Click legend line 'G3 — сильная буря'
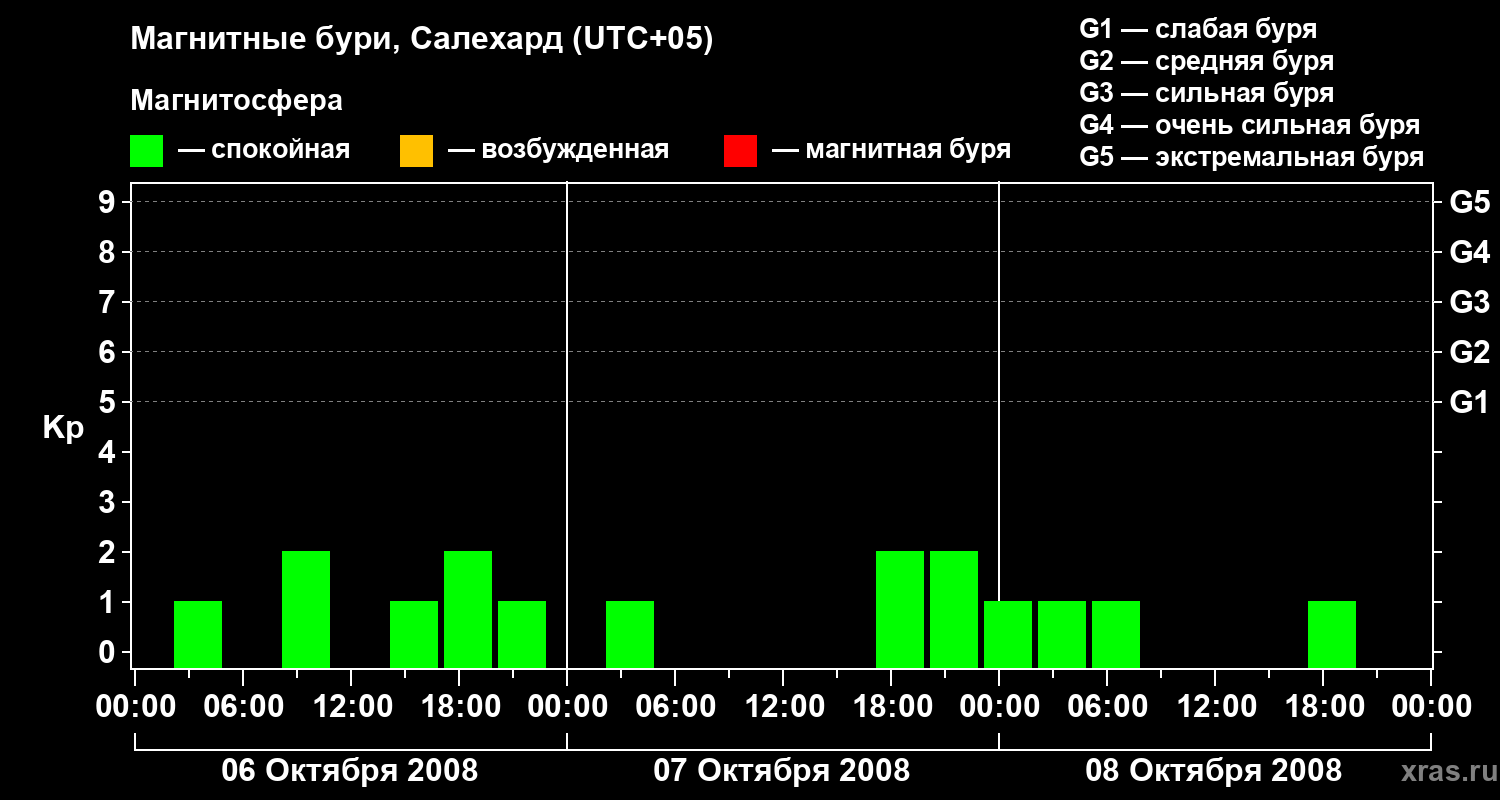Screen dimensions: 1500x800 [x=1207, y=93]
